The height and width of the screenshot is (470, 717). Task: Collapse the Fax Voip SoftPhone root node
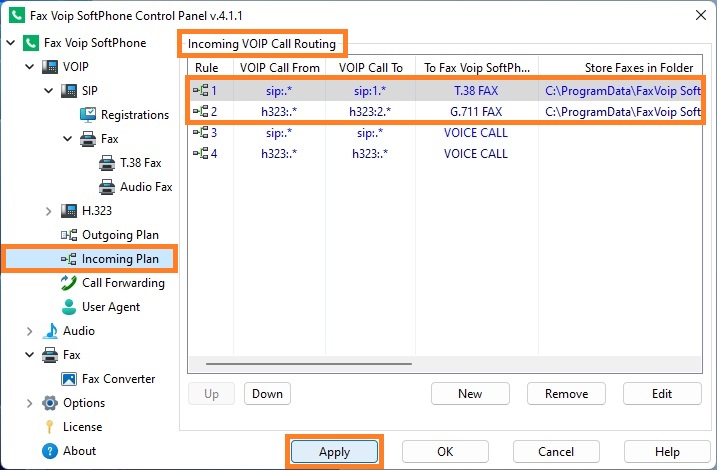click(x=11, y=43)
